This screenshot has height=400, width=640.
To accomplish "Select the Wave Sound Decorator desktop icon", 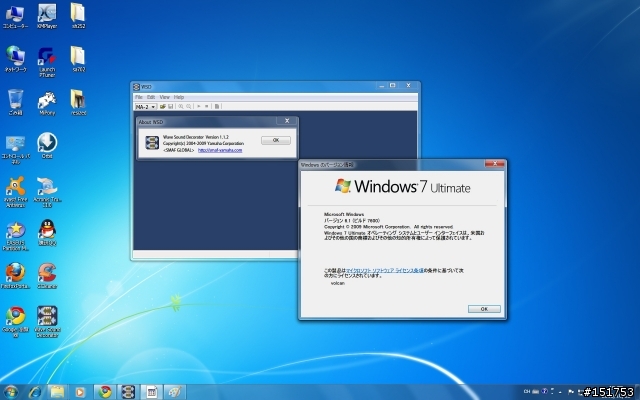I will 47,322.
